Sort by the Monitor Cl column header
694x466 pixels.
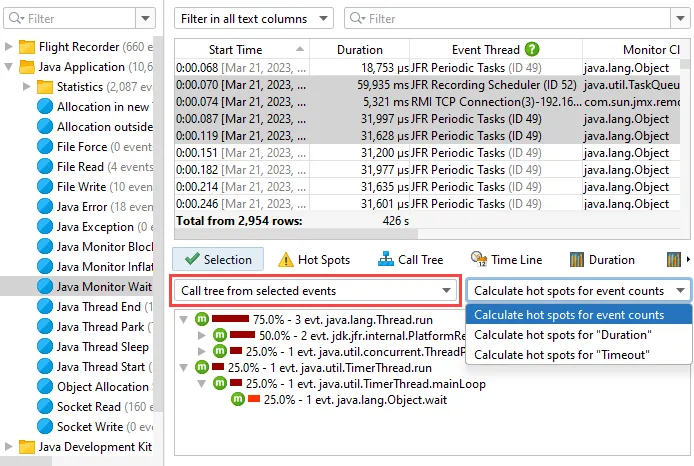[631, 50]
